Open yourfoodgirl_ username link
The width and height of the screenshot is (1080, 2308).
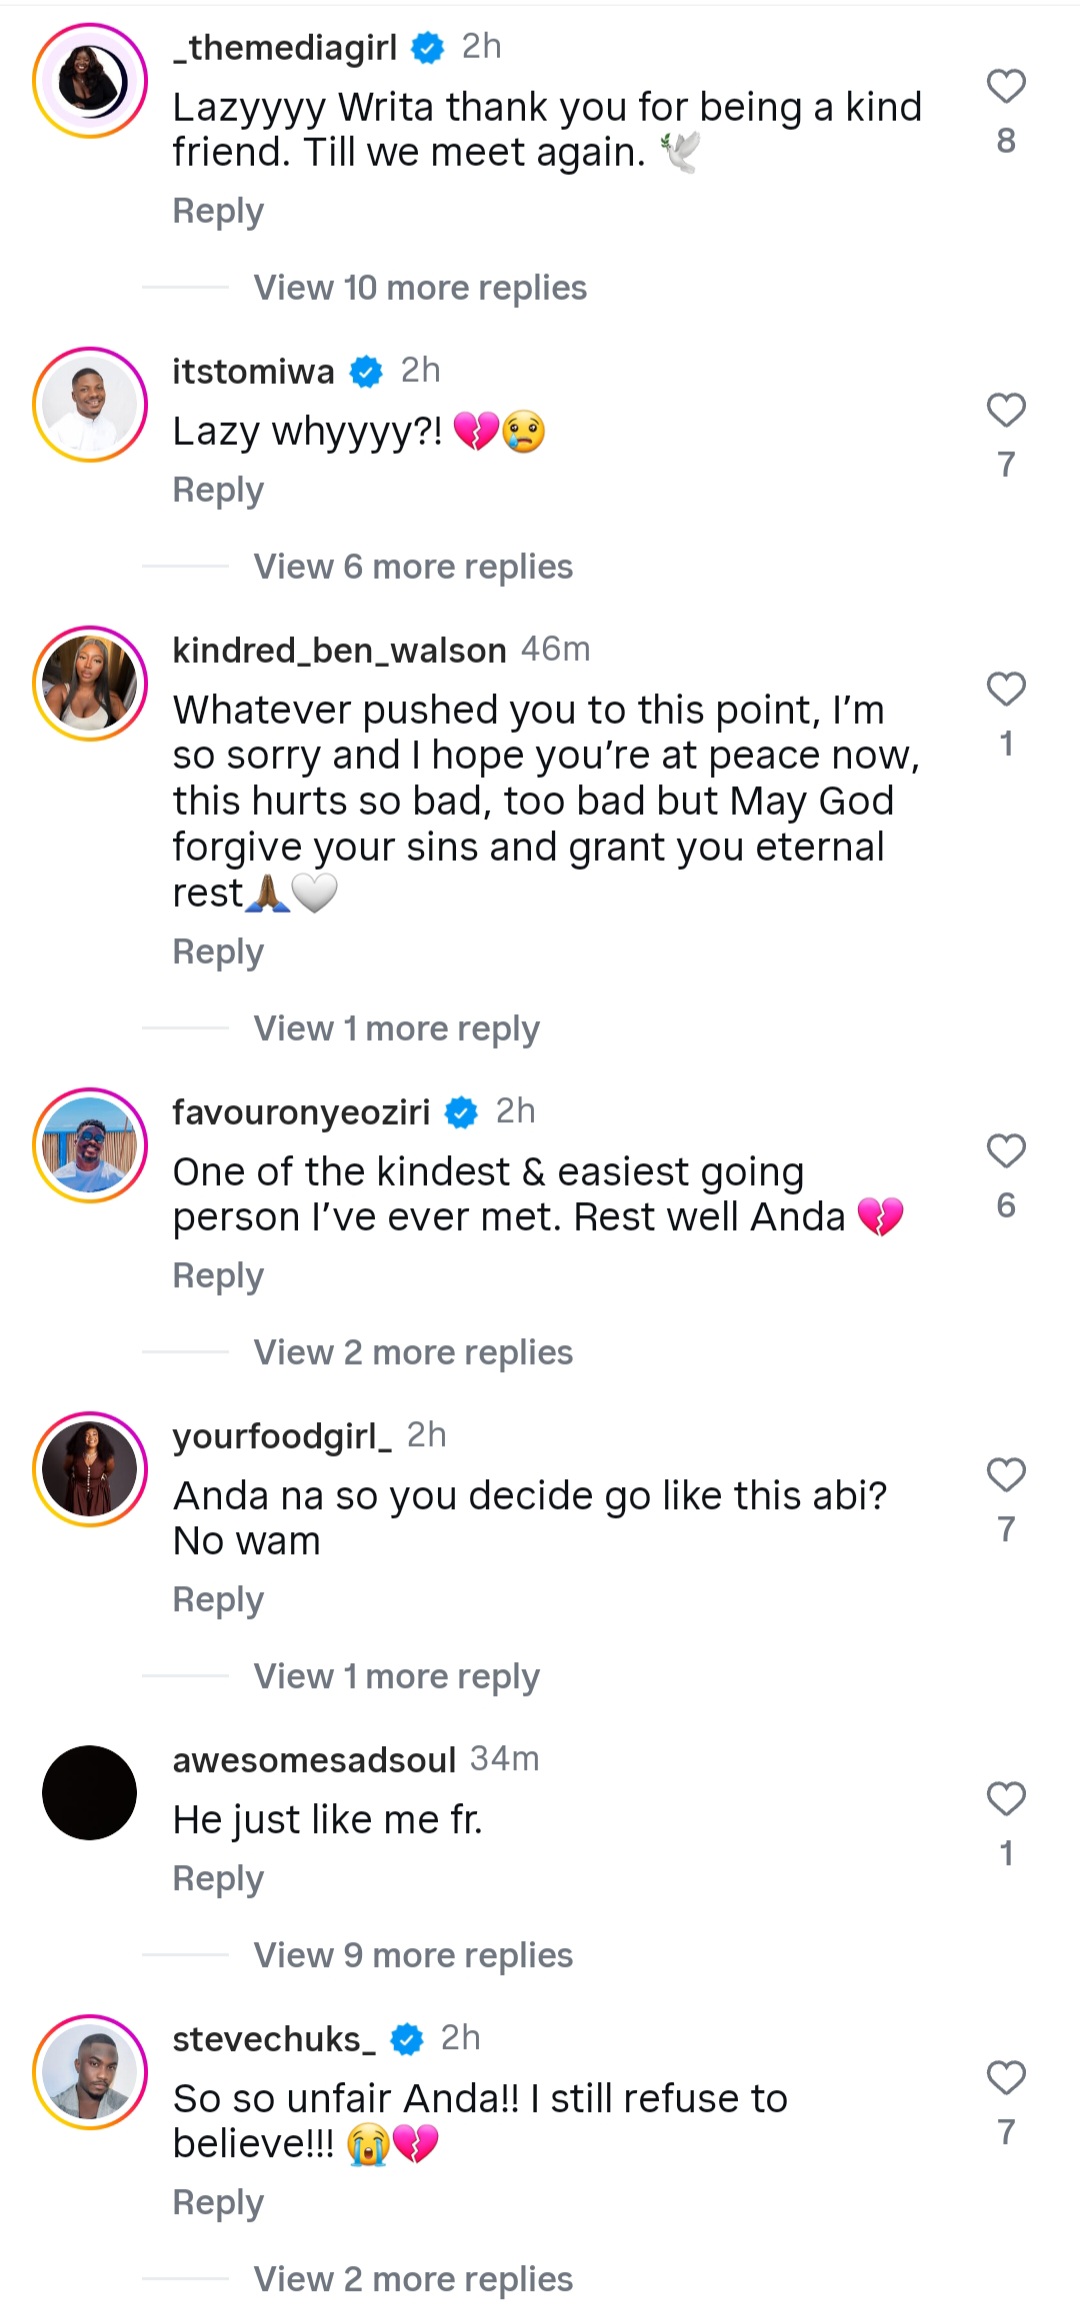click(x=282, y=1436)
